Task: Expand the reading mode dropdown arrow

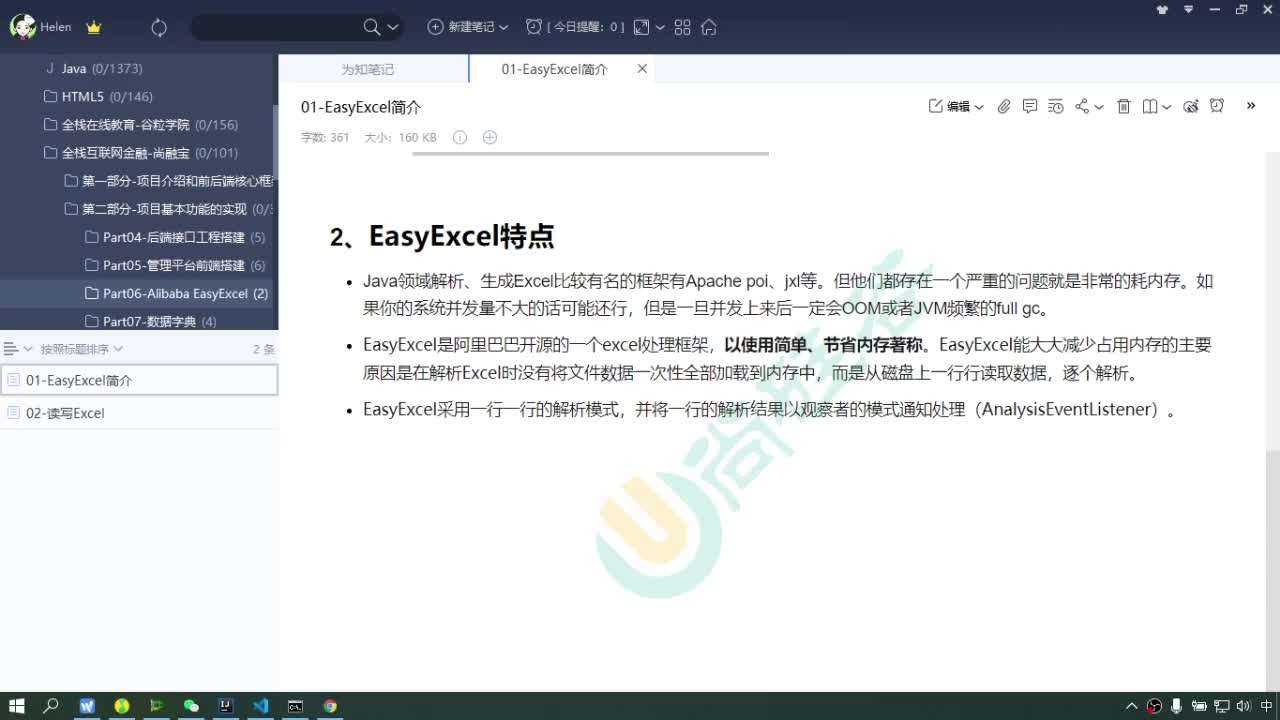Action: [1166, 107]
